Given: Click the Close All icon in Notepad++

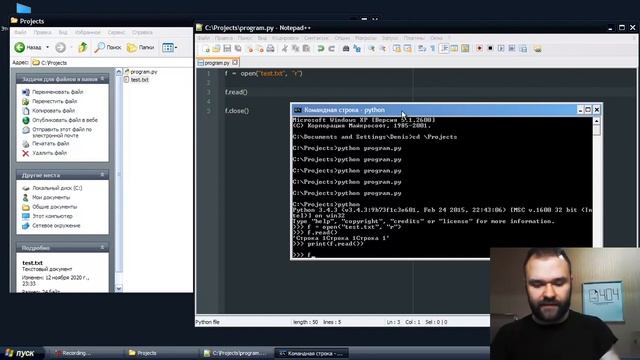Looking at the screenshot, I should tap(261, 49).
